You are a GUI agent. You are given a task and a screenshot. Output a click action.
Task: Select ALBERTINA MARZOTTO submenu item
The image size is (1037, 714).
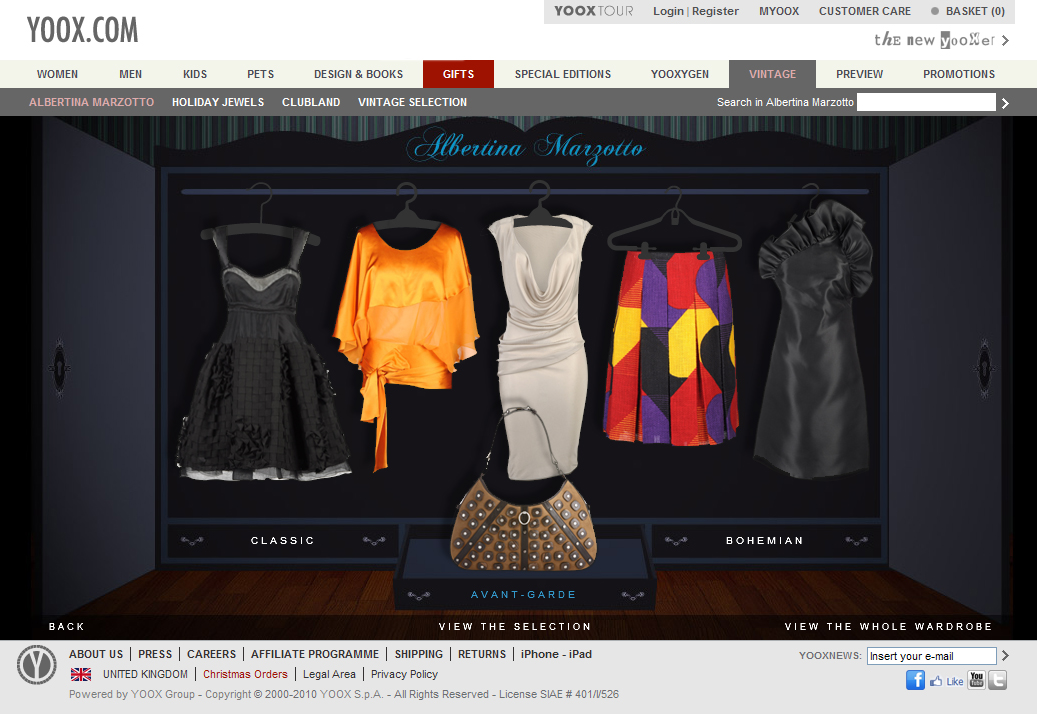[x=91, y=102]
